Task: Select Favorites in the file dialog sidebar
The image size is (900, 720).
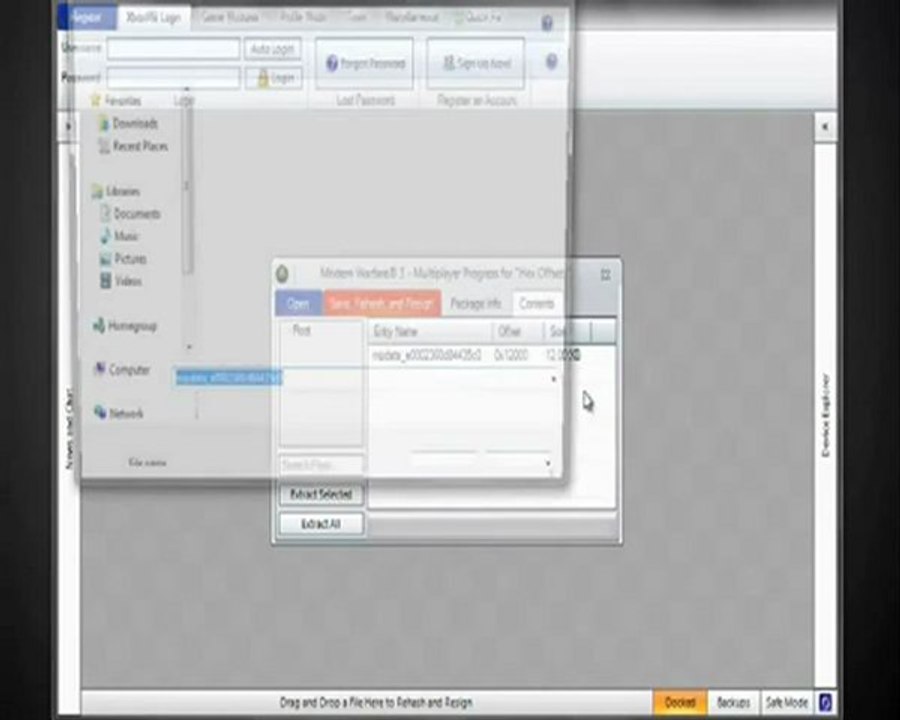Action: click(117, 100)
